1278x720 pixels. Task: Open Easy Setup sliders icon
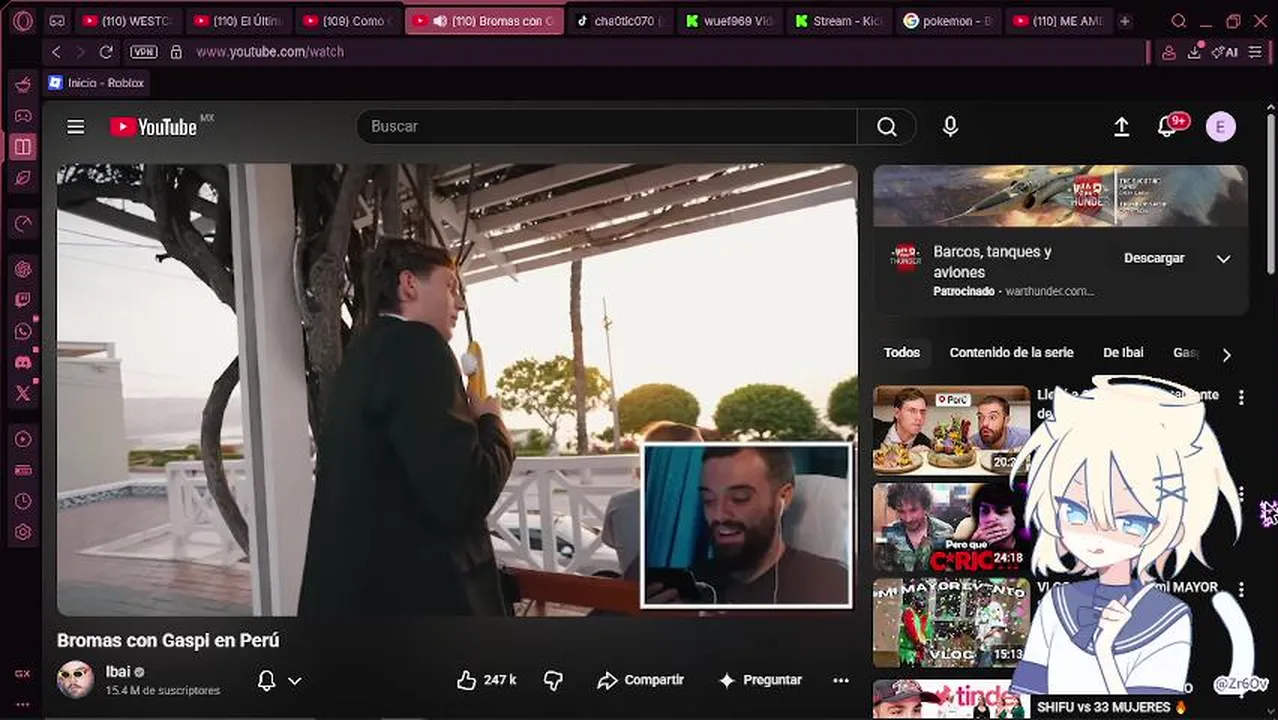point(1255,52)
